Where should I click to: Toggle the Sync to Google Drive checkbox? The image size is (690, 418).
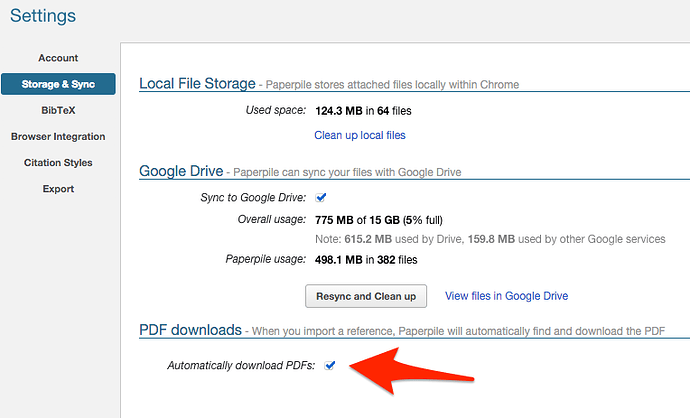tap(321, 198)
